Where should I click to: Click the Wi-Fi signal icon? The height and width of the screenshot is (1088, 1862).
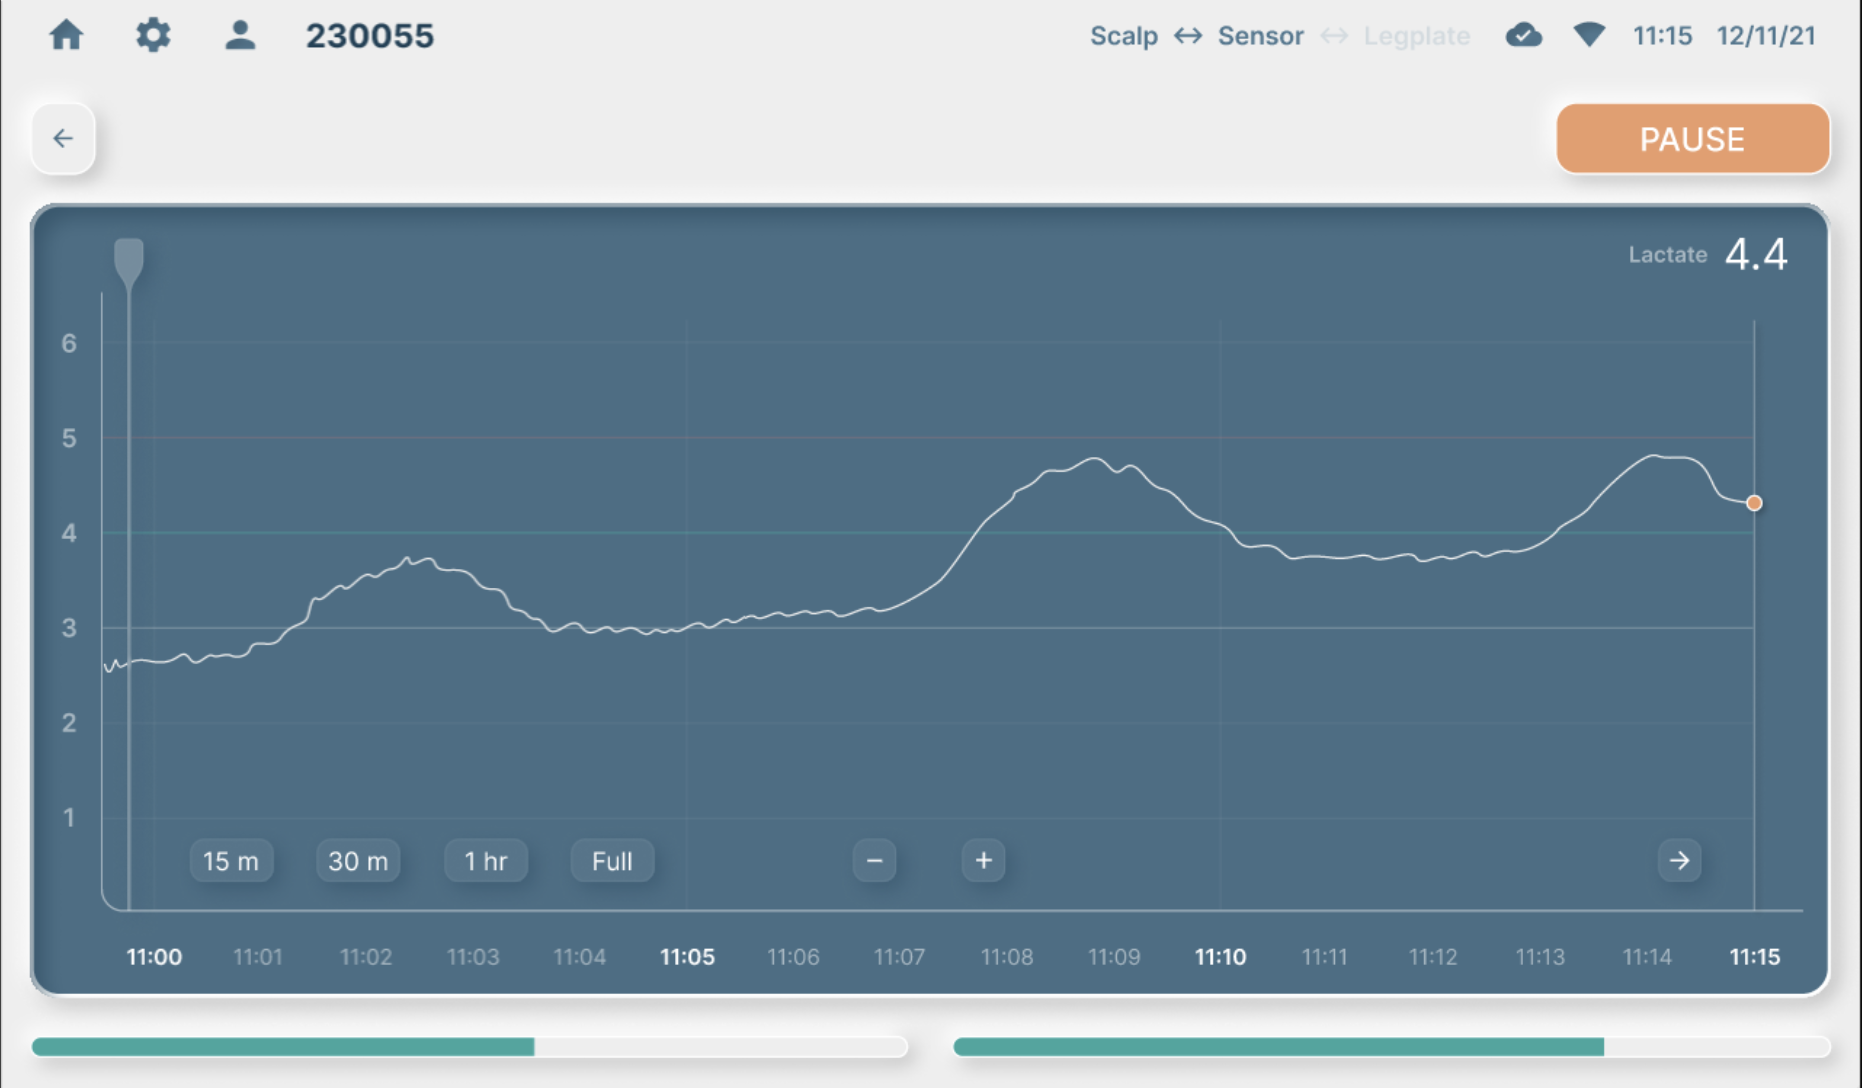(x=1589, y=36)
